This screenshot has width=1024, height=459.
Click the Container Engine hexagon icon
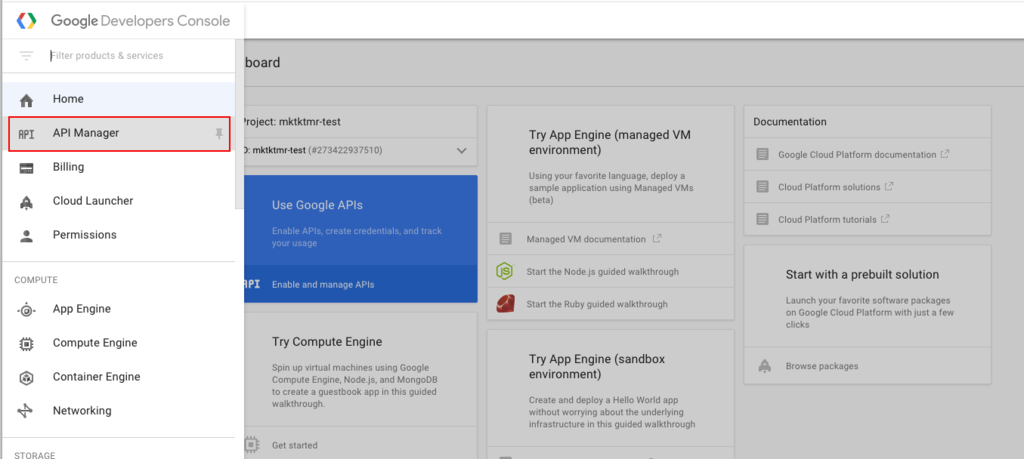point(26,377)
